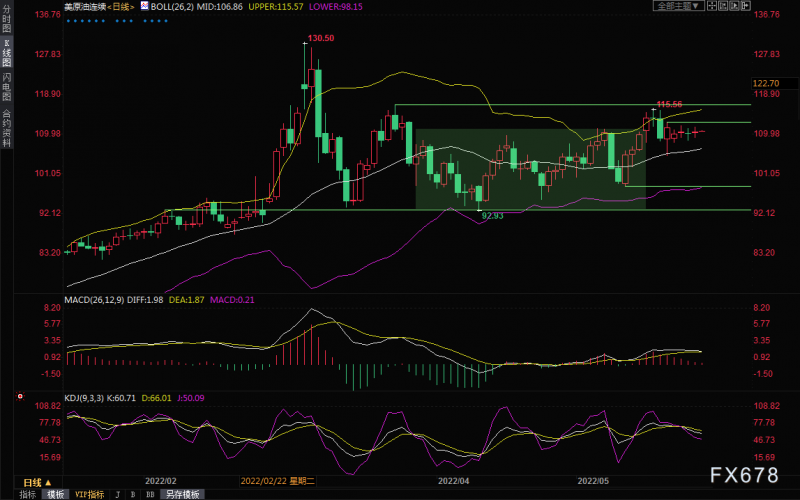The height and width of the screenshot is (500, 800).
Task: Select the 指标 bottom tab
Action: tap(28, 494)
